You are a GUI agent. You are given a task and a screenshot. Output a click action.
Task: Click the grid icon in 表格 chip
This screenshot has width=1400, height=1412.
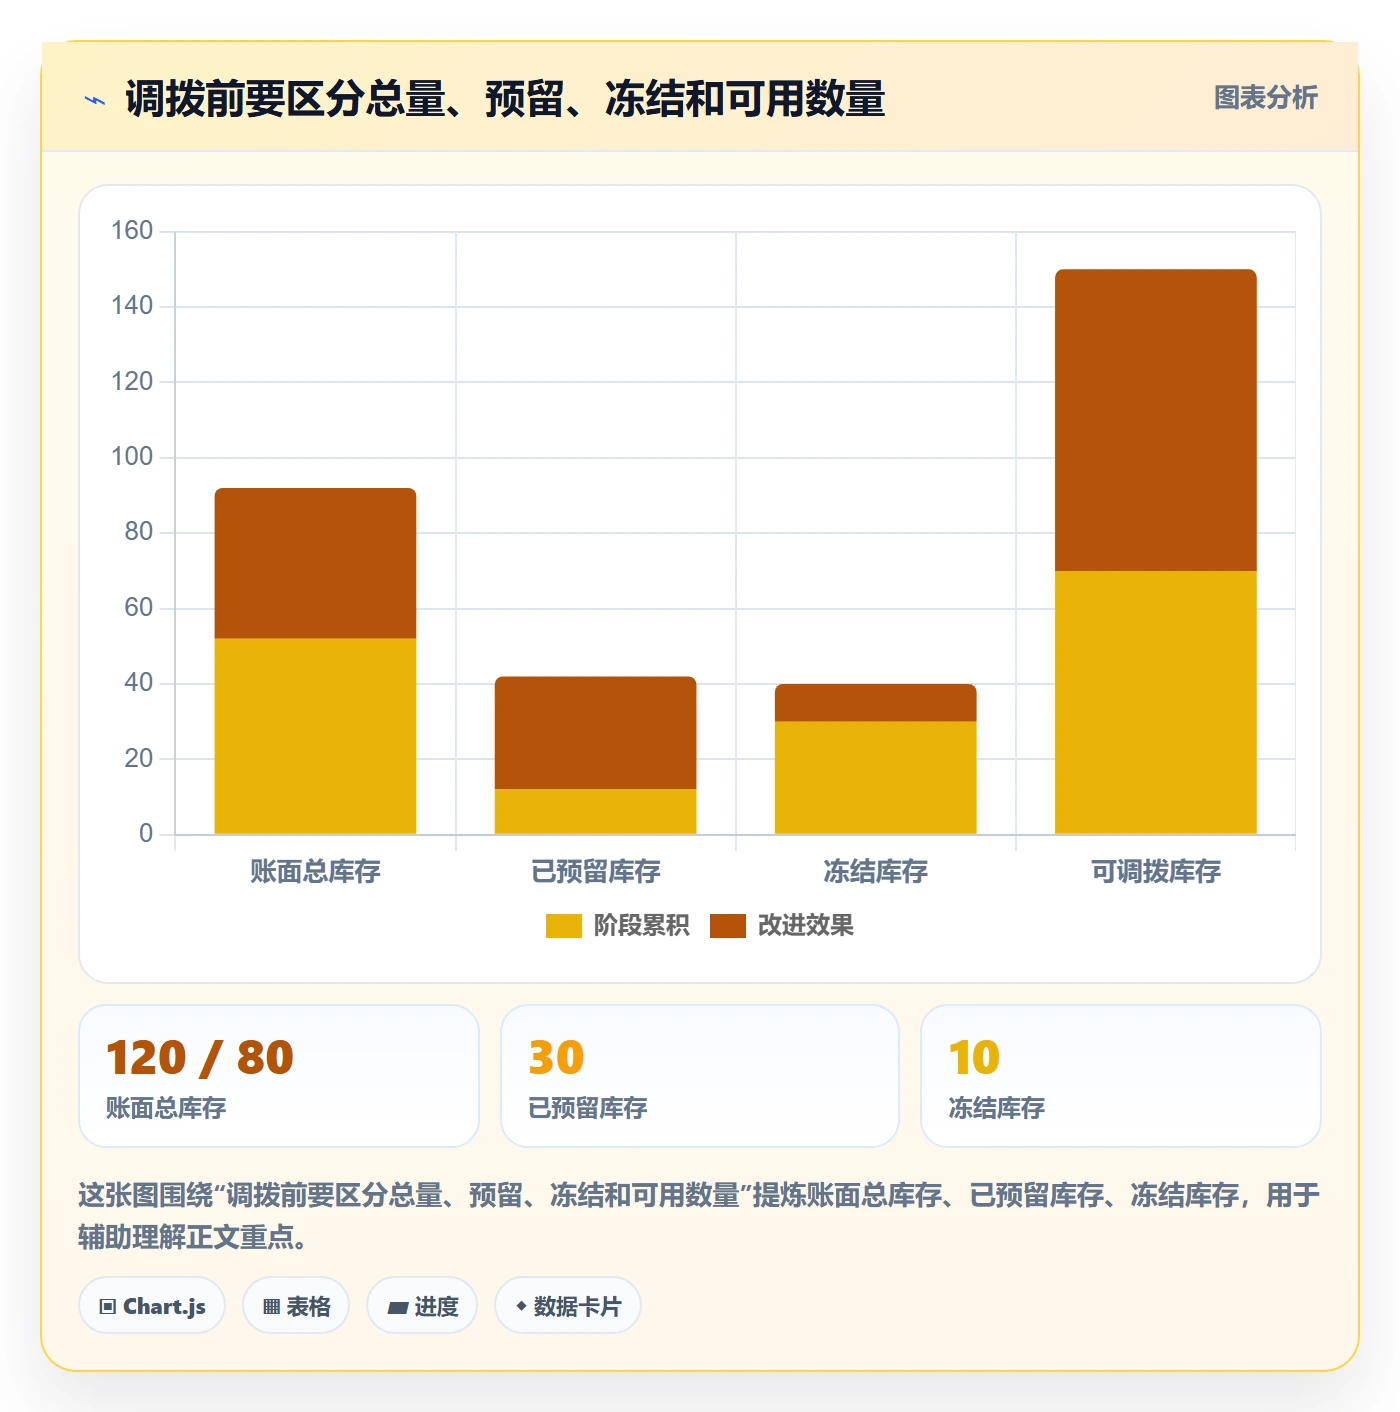click(271, 1307)
